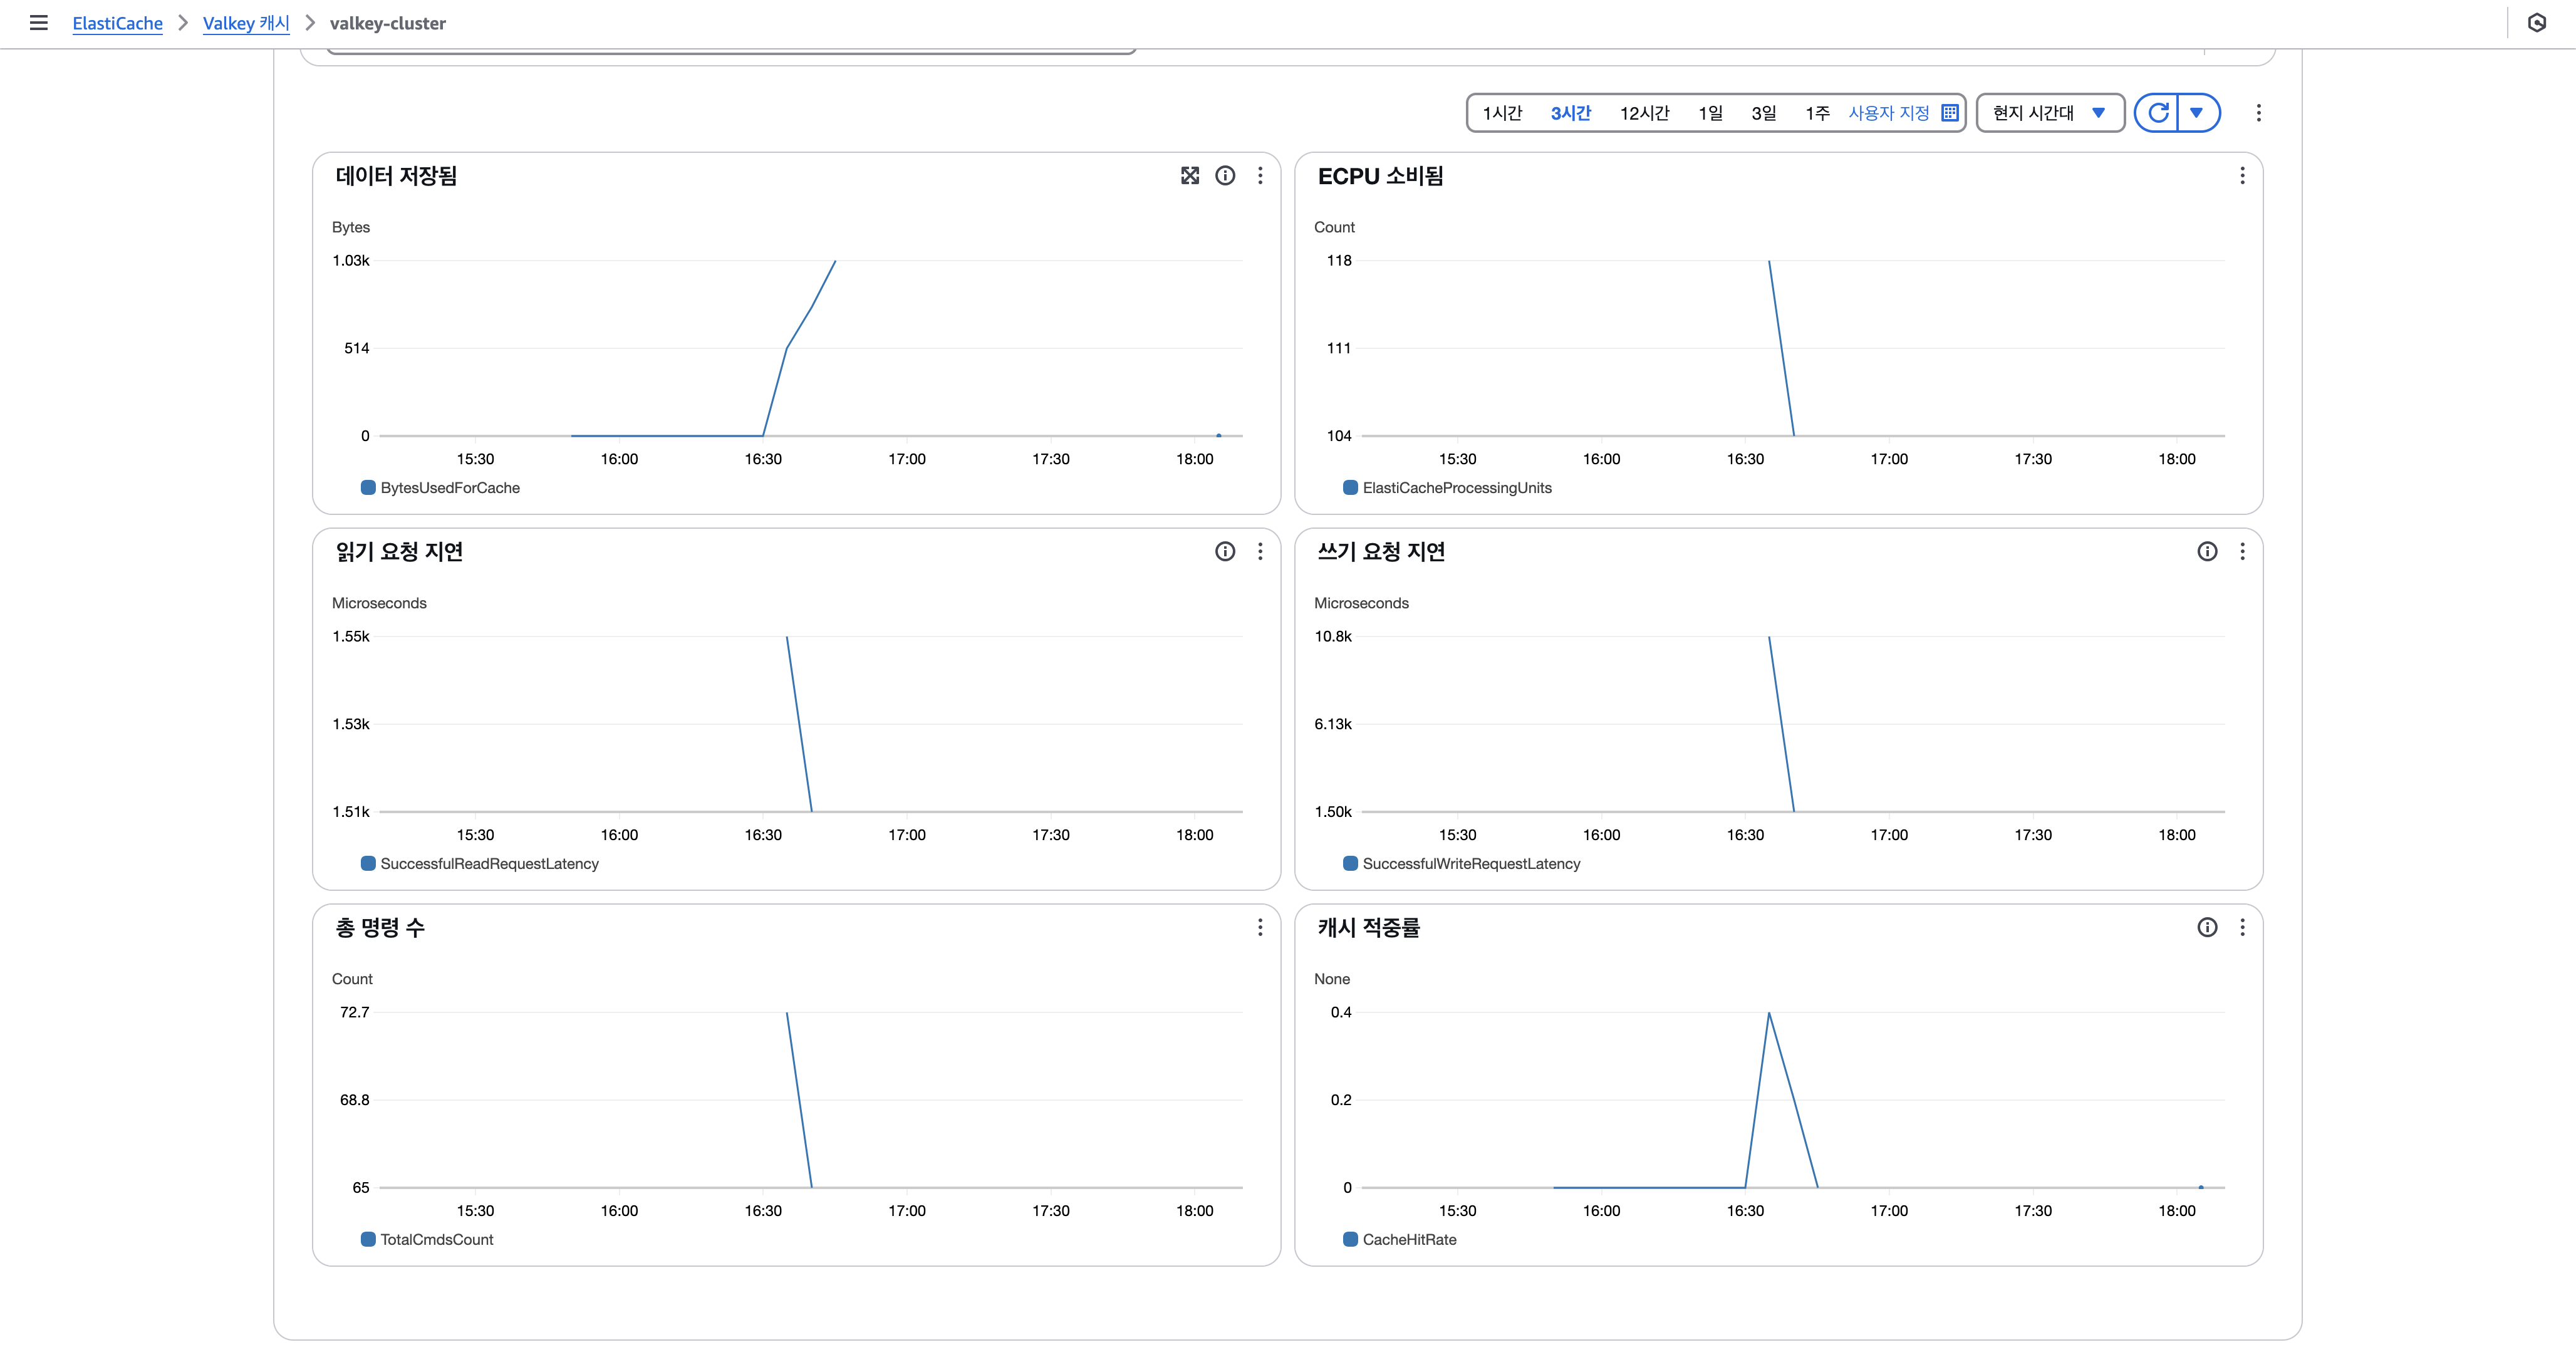
Task: Click the top-right console settings icon
Action: click(2537, 23)
